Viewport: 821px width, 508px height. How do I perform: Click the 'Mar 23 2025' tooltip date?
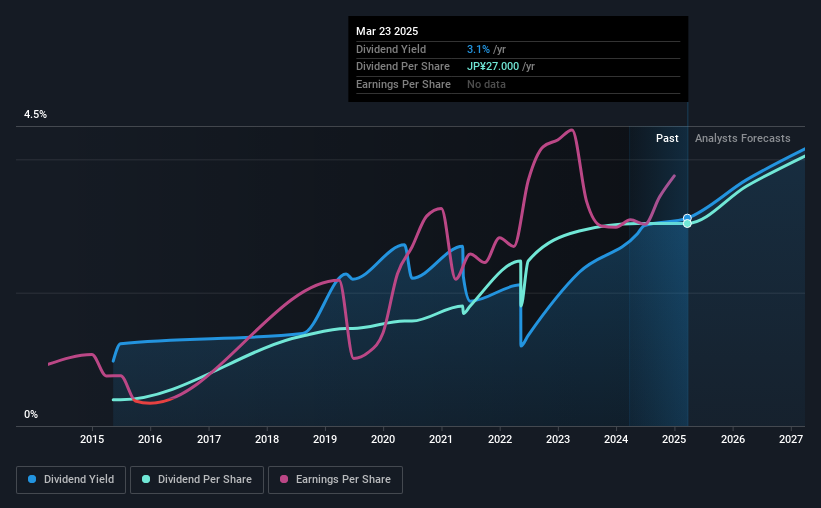[387, 31]
